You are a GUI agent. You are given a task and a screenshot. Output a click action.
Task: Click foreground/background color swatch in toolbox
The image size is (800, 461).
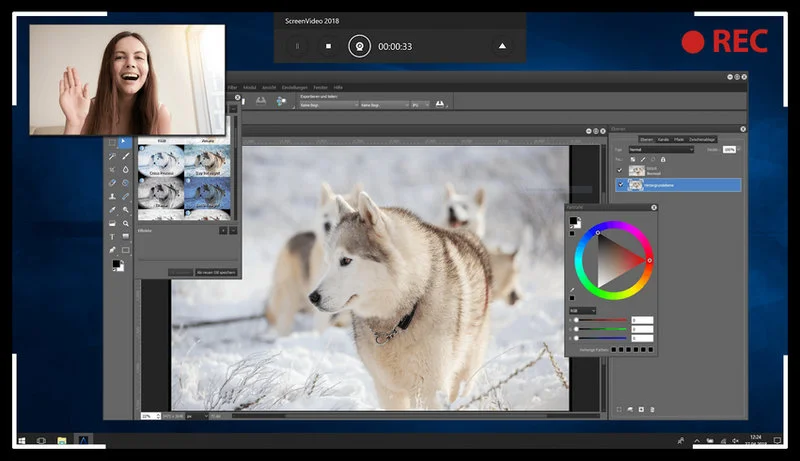(x=118, y=265)
